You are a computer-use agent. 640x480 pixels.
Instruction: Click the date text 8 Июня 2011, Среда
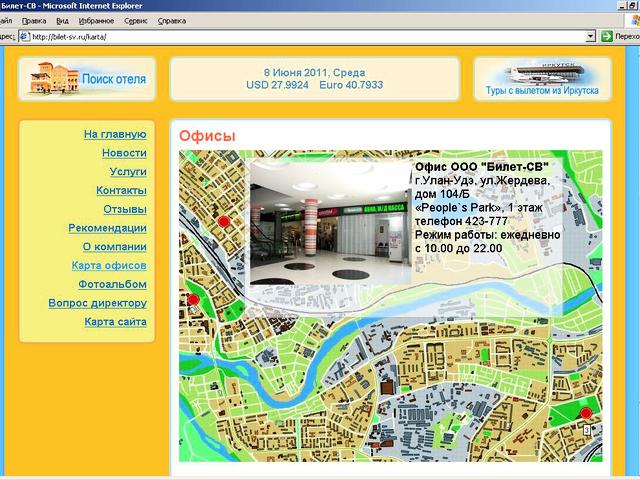point(315,73)
